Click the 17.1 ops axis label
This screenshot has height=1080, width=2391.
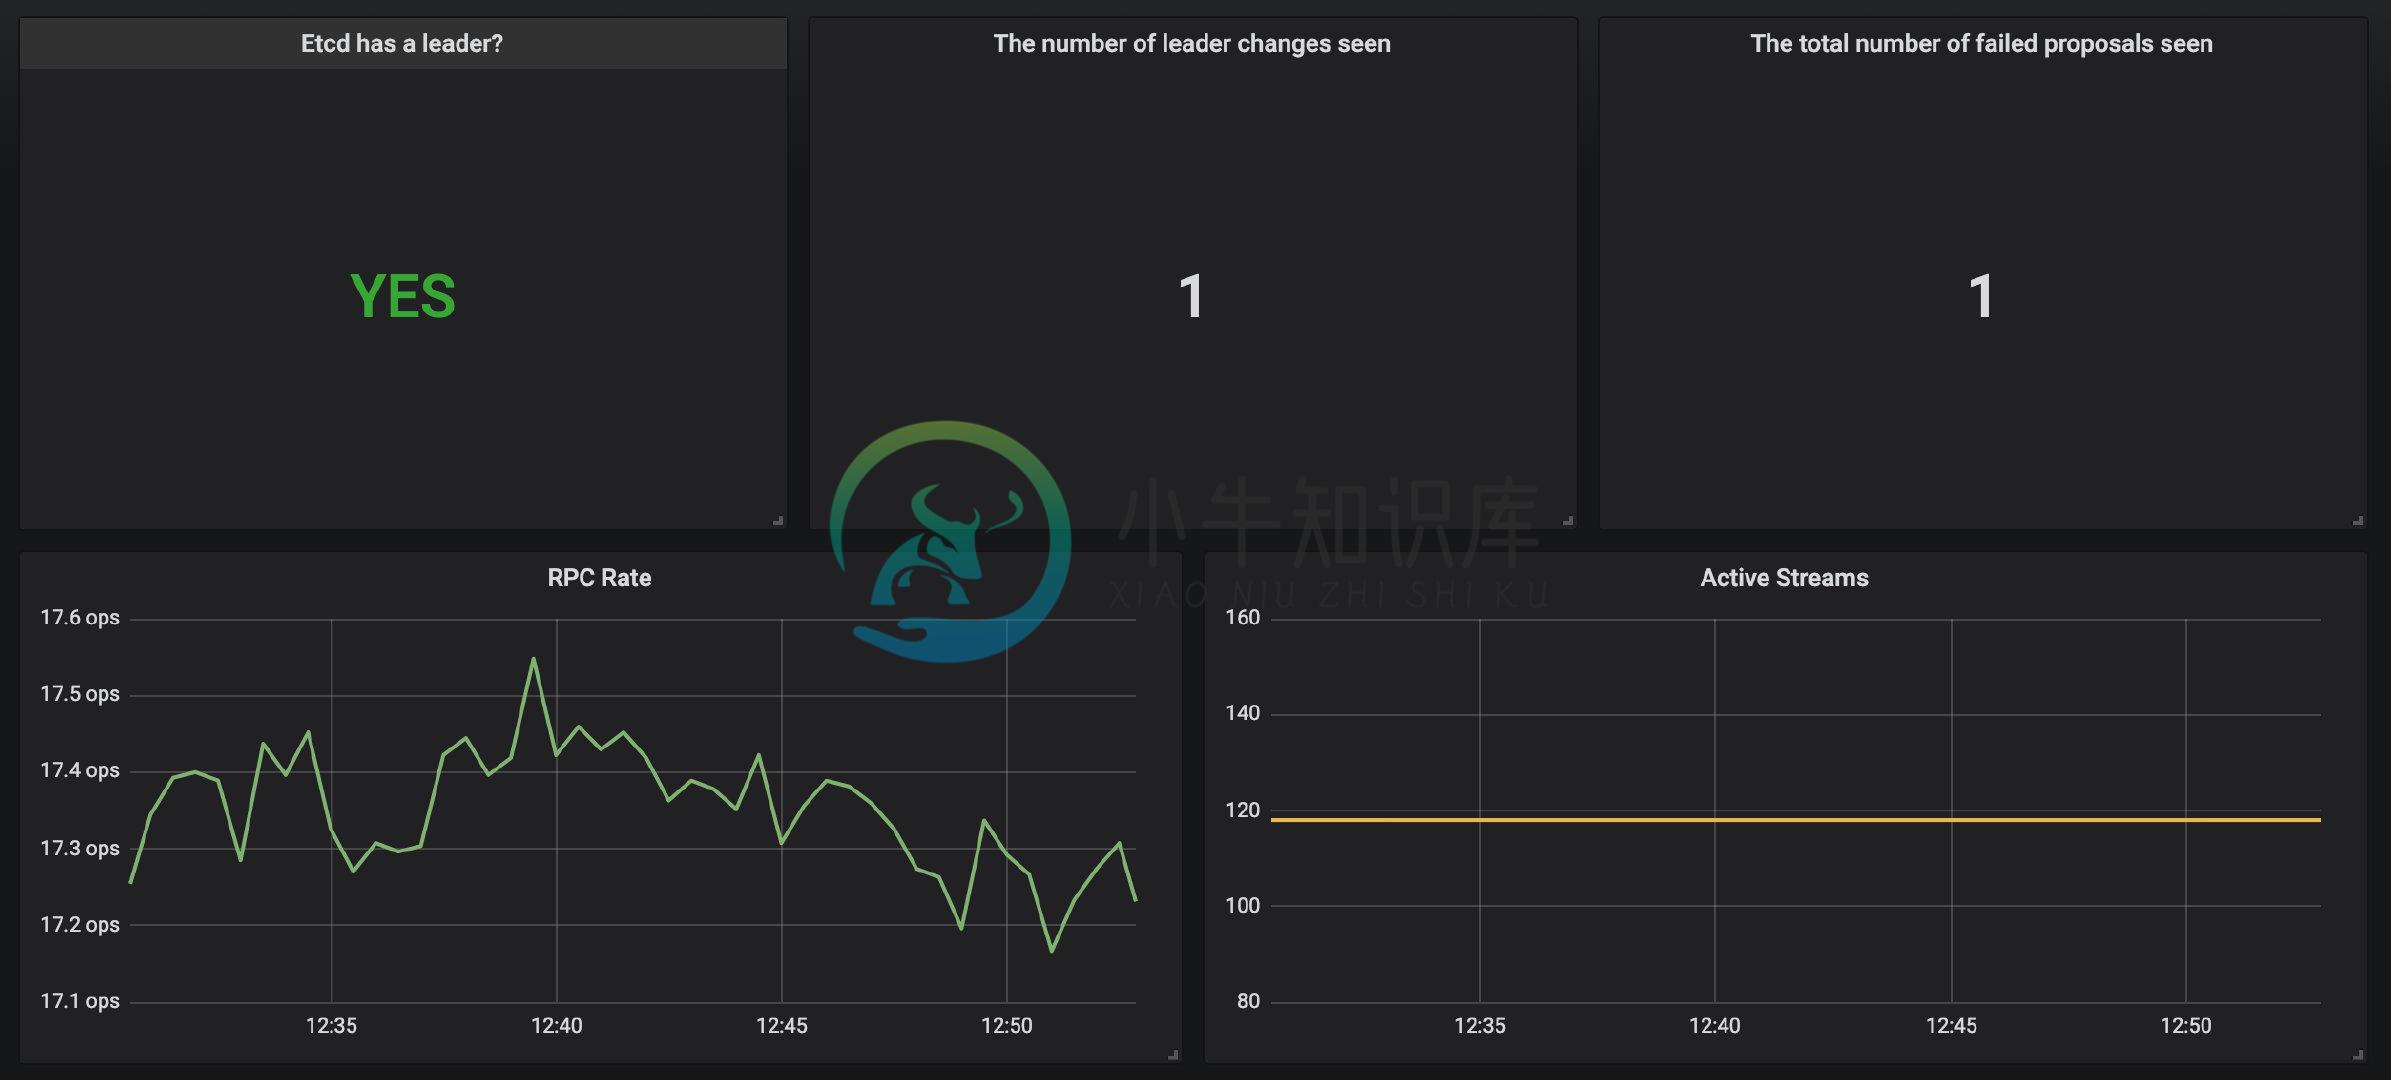pos(80,1001)
